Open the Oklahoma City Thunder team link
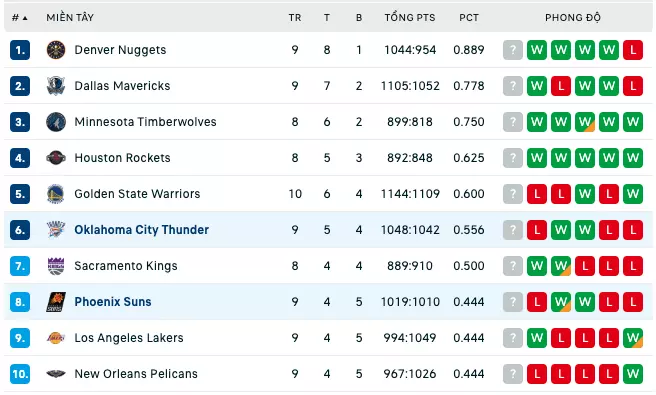This screenshot has height=395, width=656. pyautogui.click(x=141, y=230)
